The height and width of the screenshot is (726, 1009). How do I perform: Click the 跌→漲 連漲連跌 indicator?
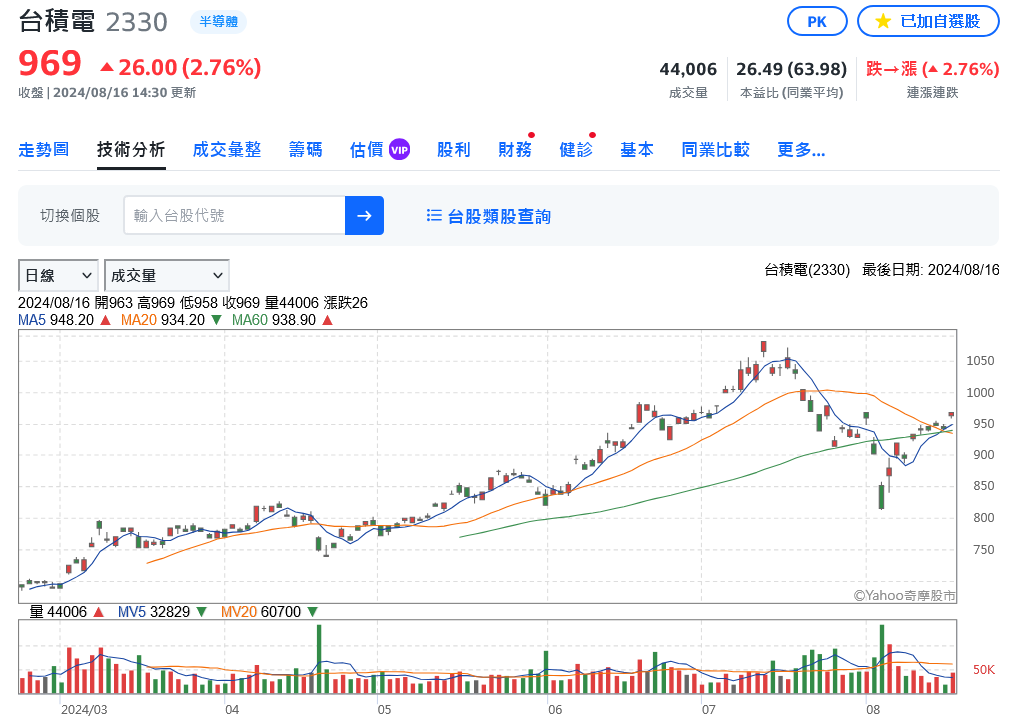(932, 69)
